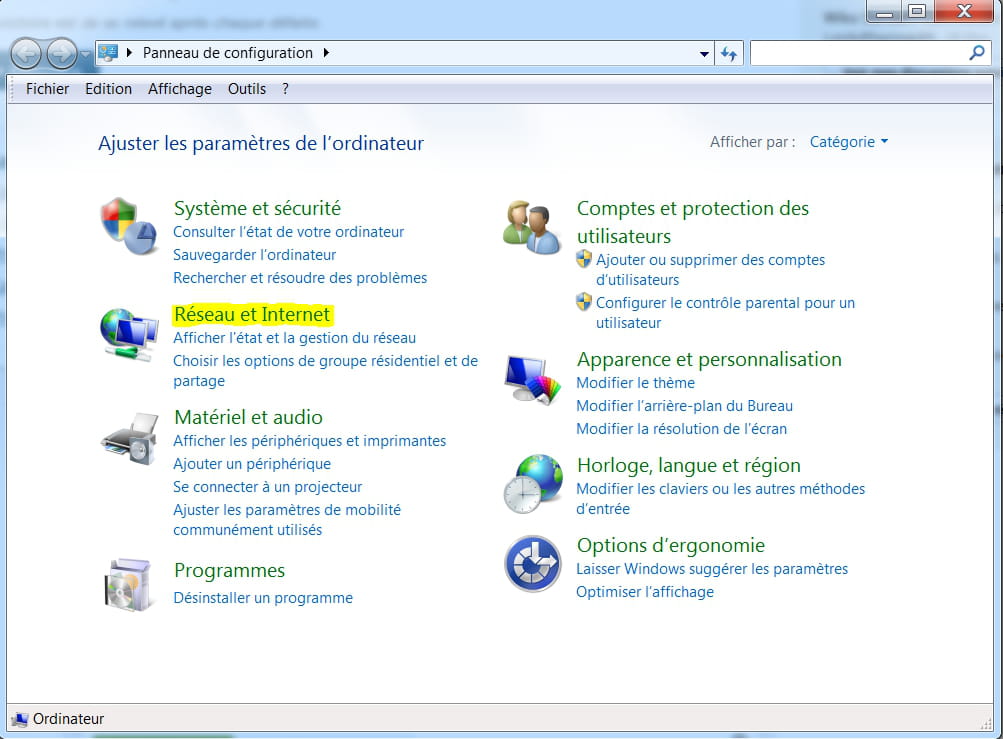
Task: Open Rechercher et résoudre des problèmes
Action: (300, 278)
